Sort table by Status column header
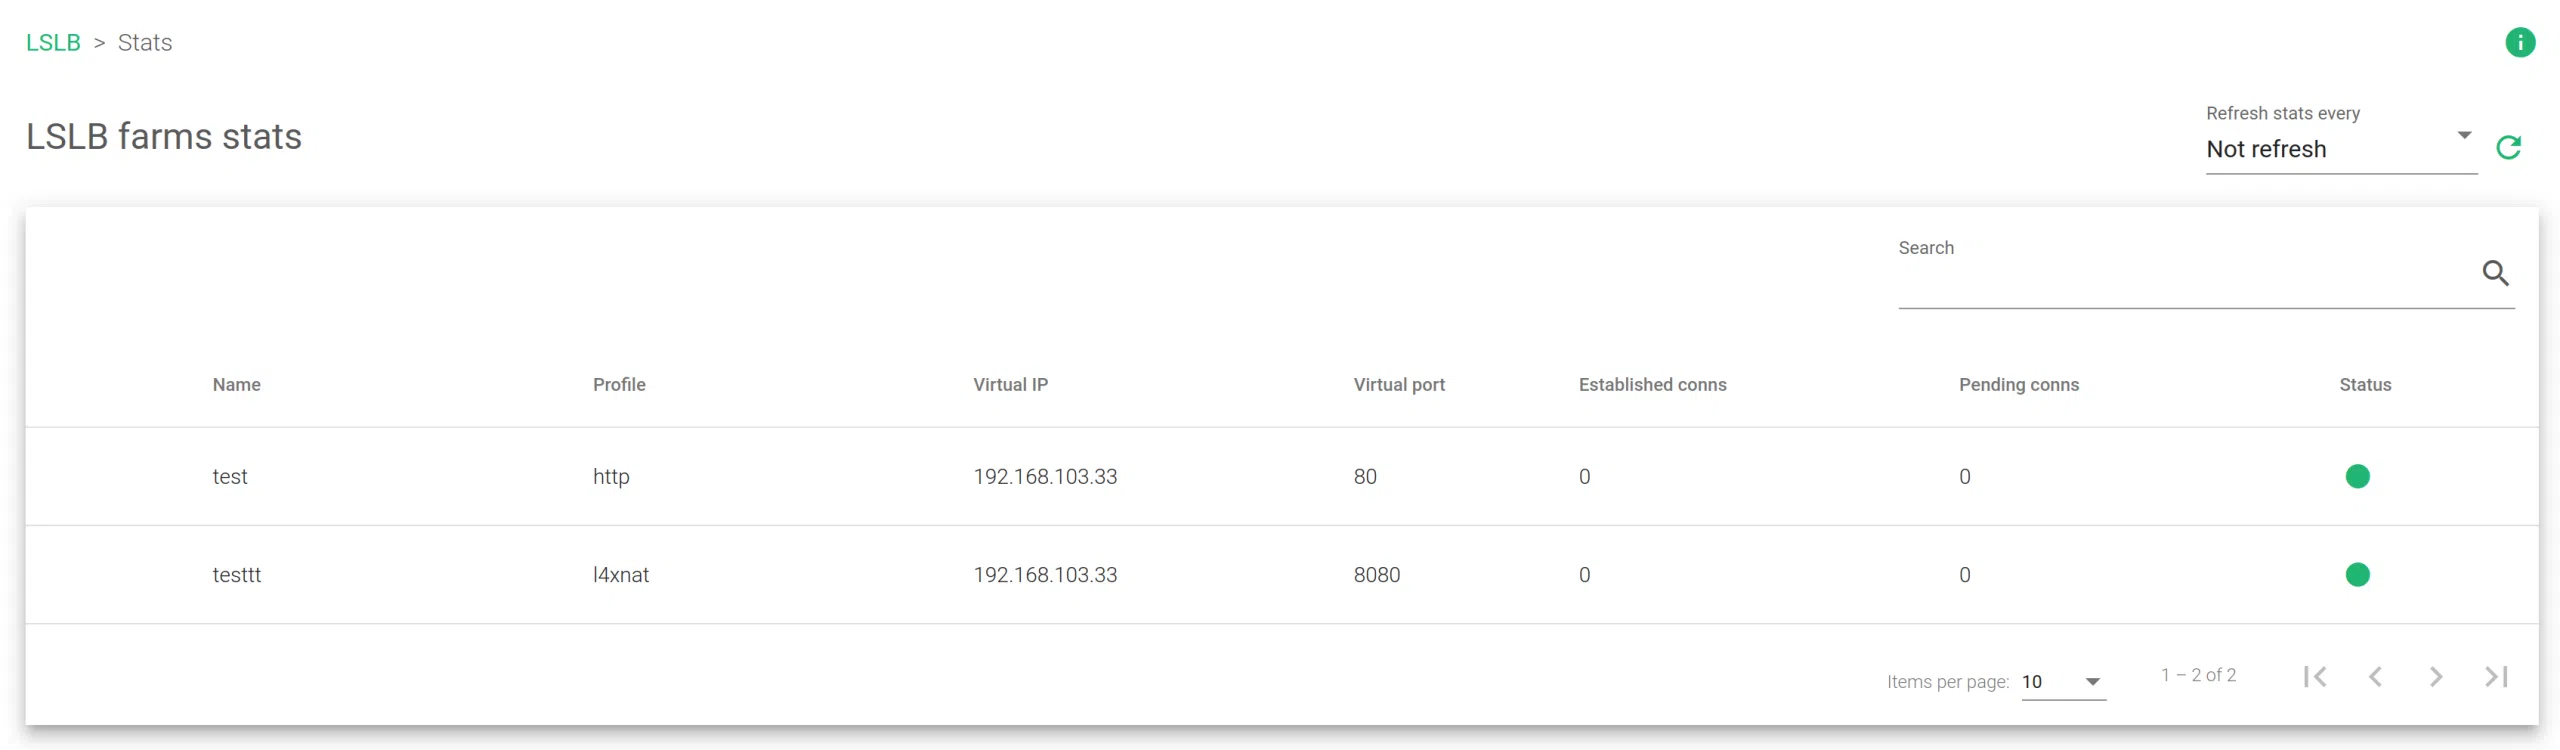Screen dimensions: 2560x750 tap(2364, 385)
